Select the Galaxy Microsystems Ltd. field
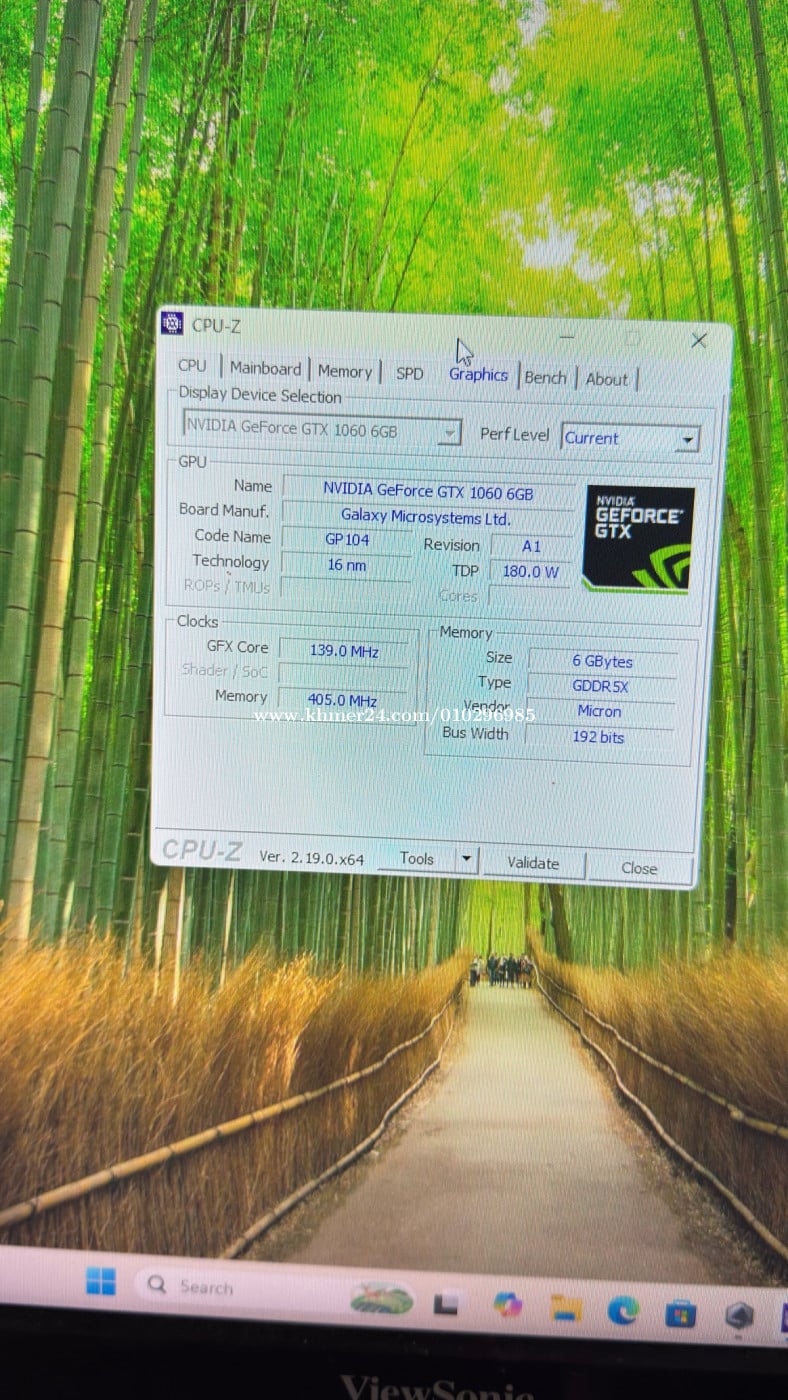Screen dimensions: 788x1400 [426, 517]
